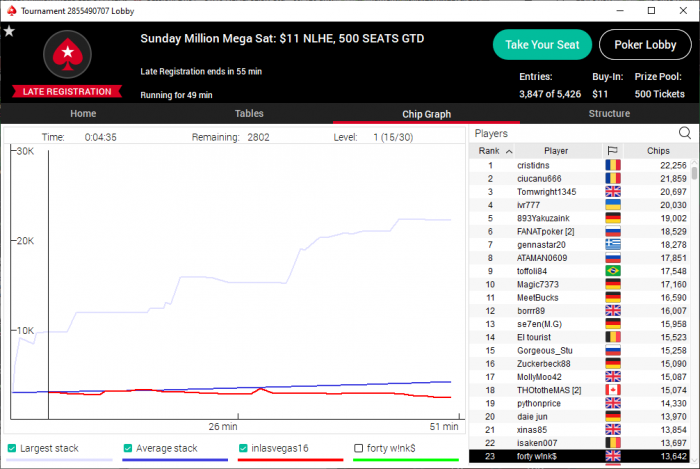The image size is (700, 469).
Task: Click Canada flag beside THOtotheMAS
Action: coord(613,390)
